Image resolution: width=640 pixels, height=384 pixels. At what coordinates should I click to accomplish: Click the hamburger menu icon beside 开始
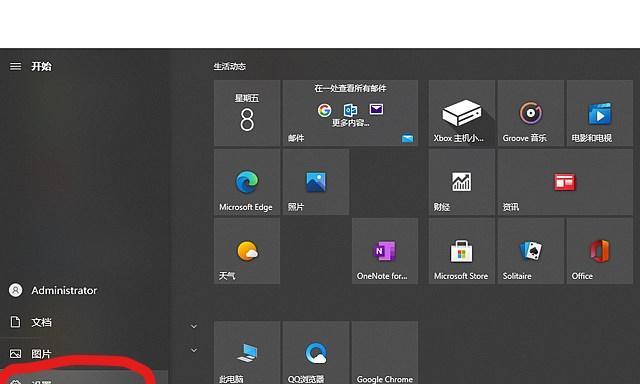coord(16,66)
